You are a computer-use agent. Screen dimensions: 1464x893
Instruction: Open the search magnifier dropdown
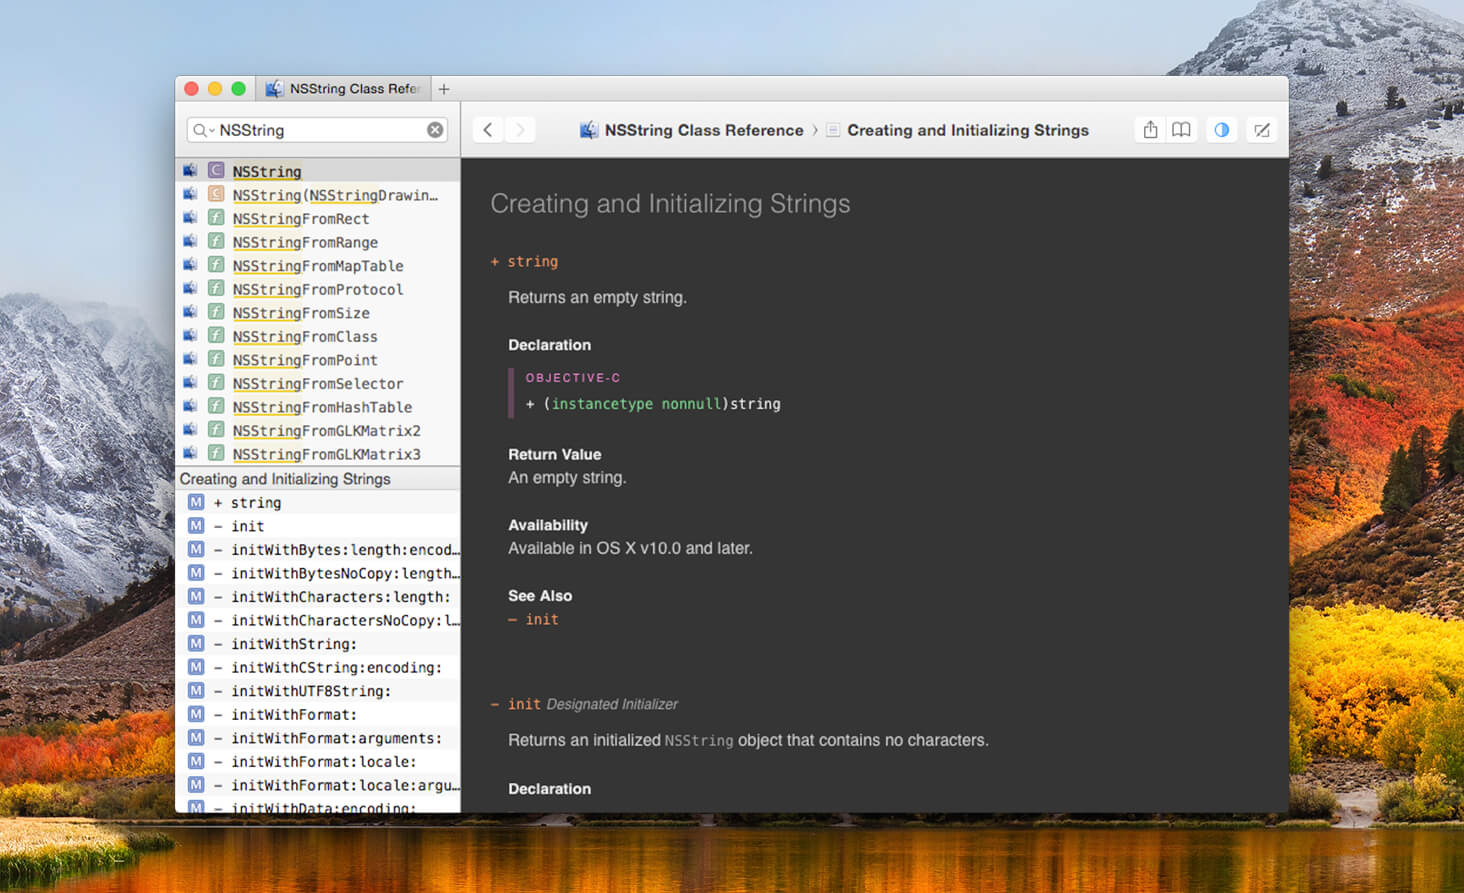(x=202, y=130)
